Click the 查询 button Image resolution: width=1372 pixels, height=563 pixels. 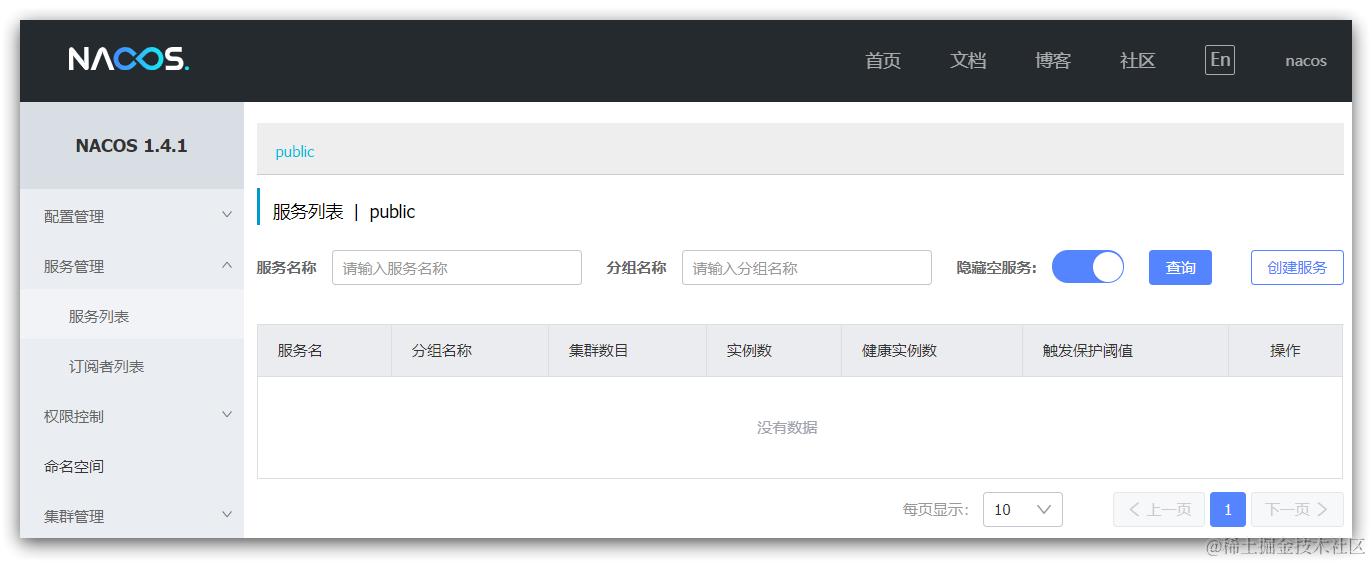[1180, 267]
